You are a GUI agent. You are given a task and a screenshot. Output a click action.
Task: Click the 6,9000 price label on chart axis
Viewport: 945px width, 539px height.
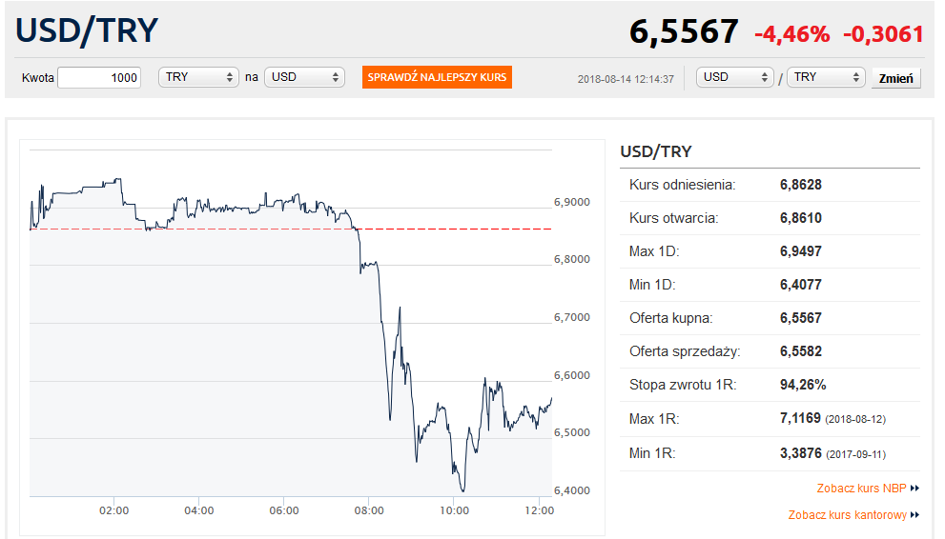click(572, 202)
